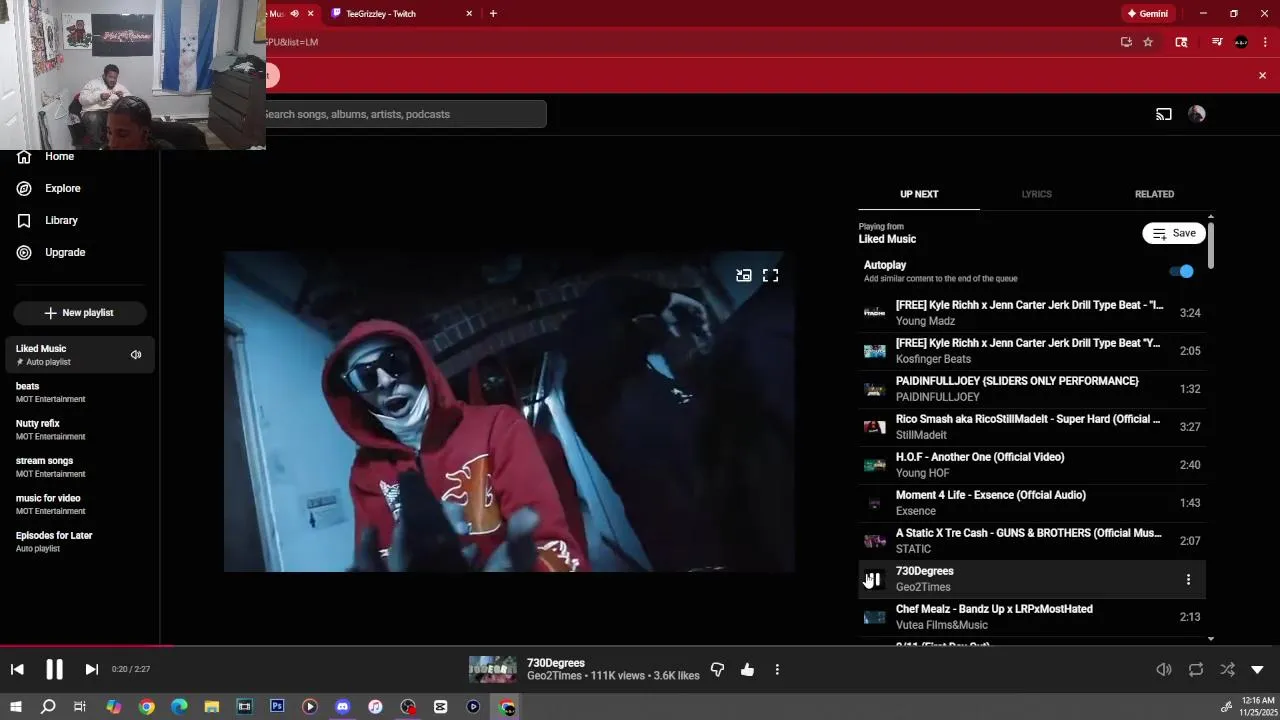Open Windows taskbar search
The height and width of the screenshot is (720, 1280).
point(48,707)
